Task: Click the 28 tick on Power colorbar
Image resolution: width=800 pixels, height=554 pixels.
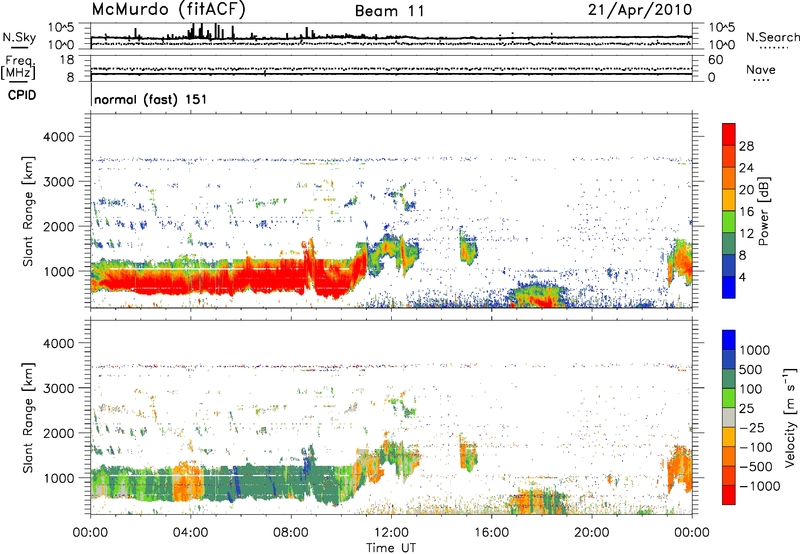Action: click(x=746, y=146)
